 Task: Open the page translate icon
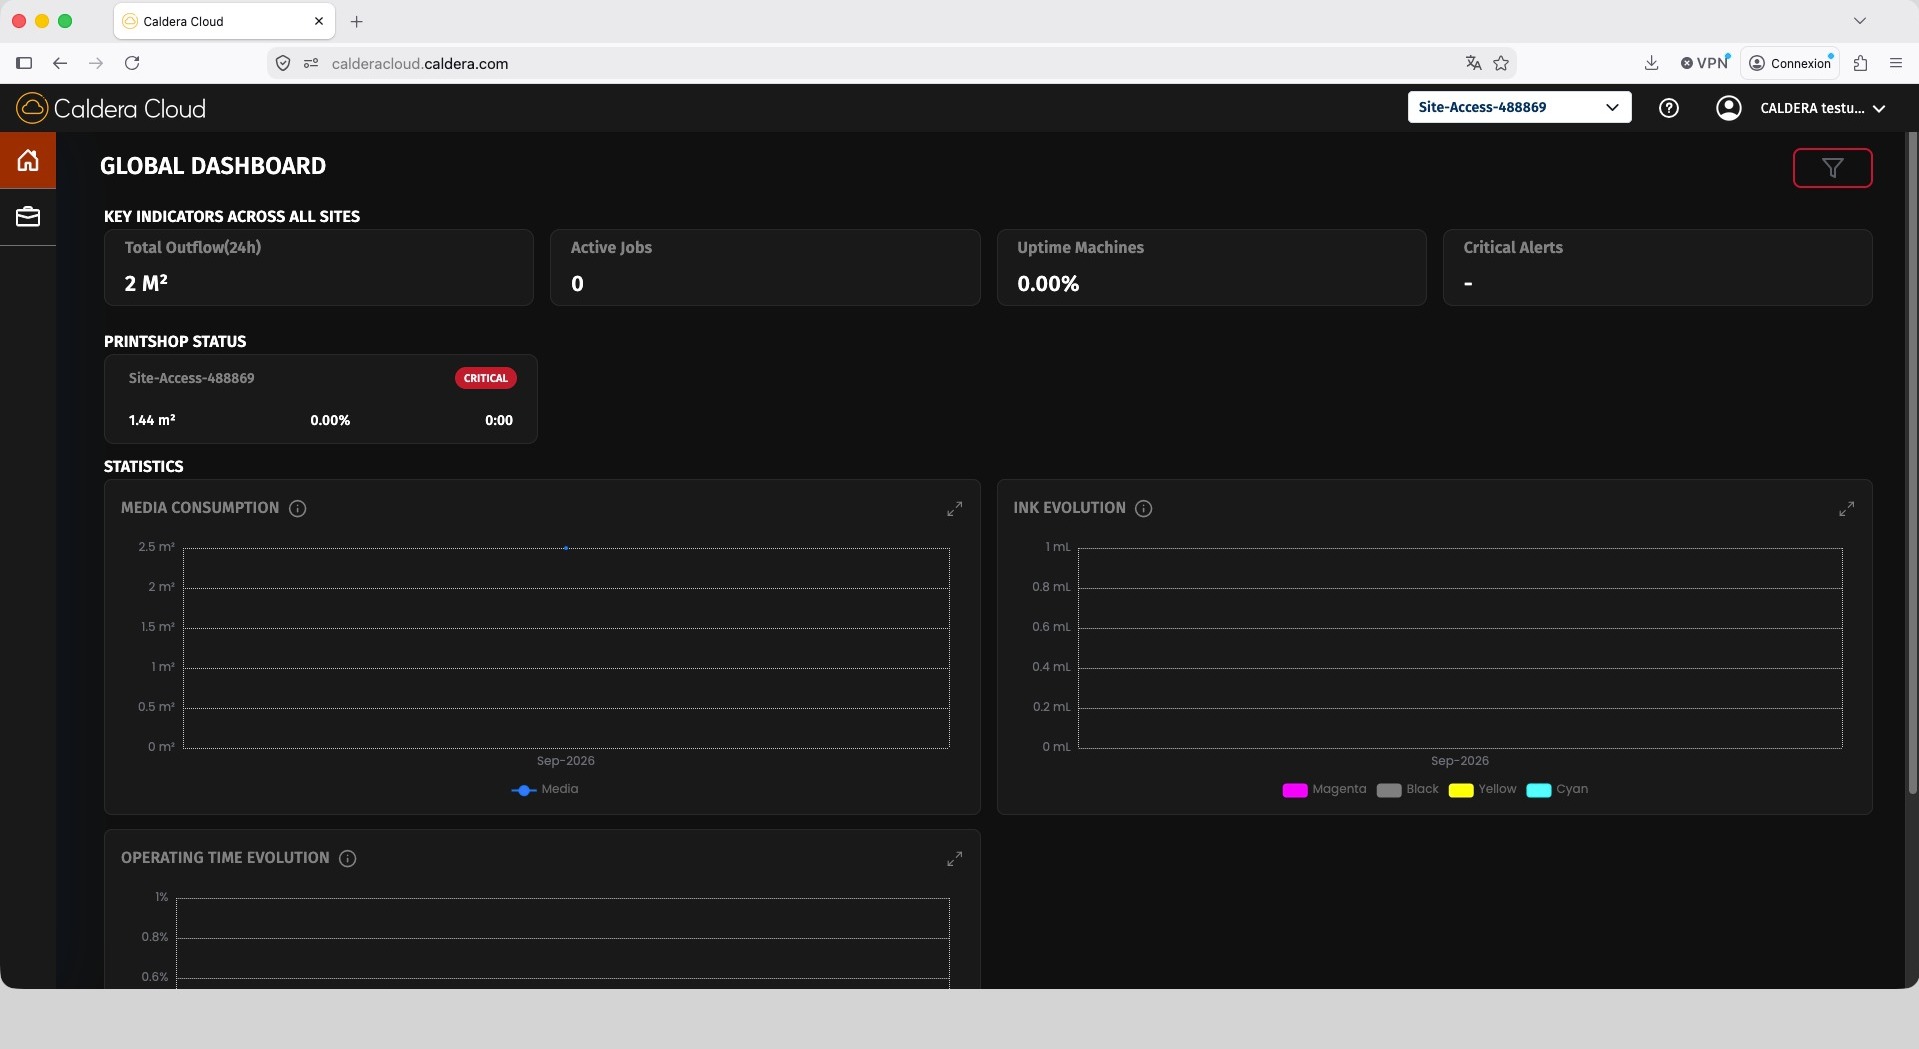click(1473, 63)
